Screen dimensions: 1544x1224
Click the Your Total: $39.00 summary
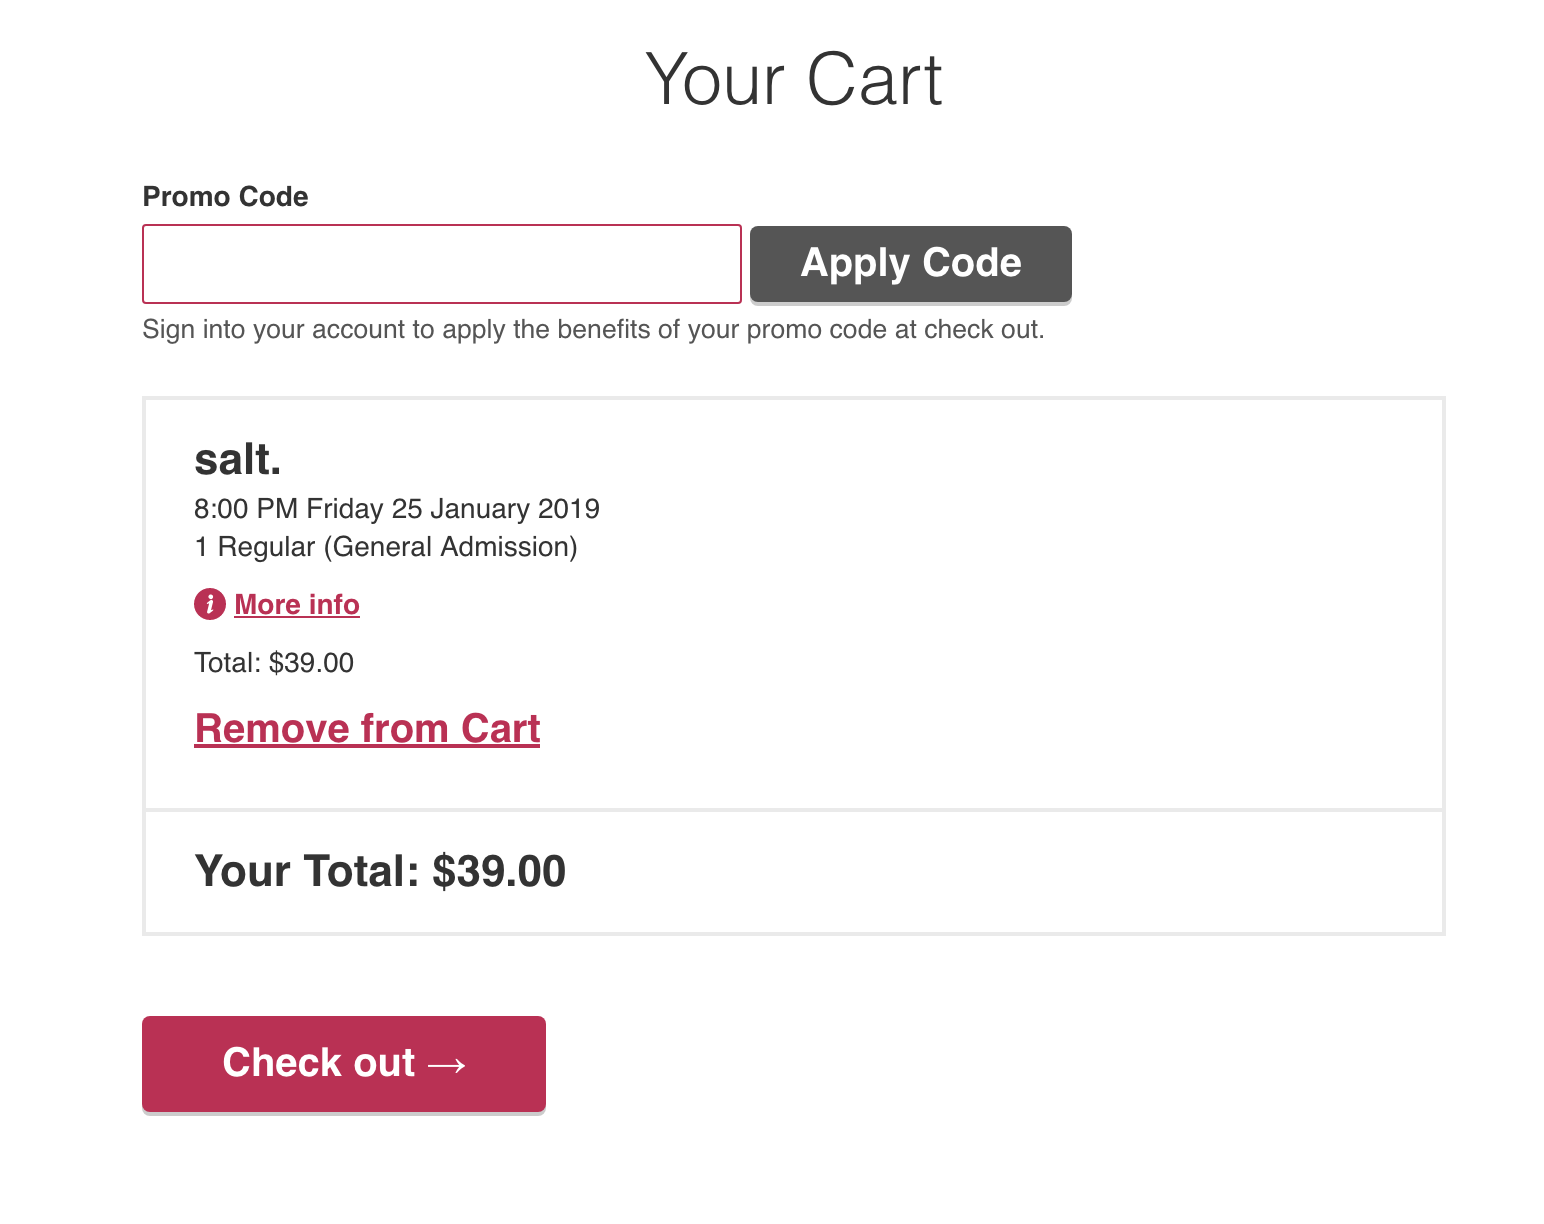tap(379, 871)
